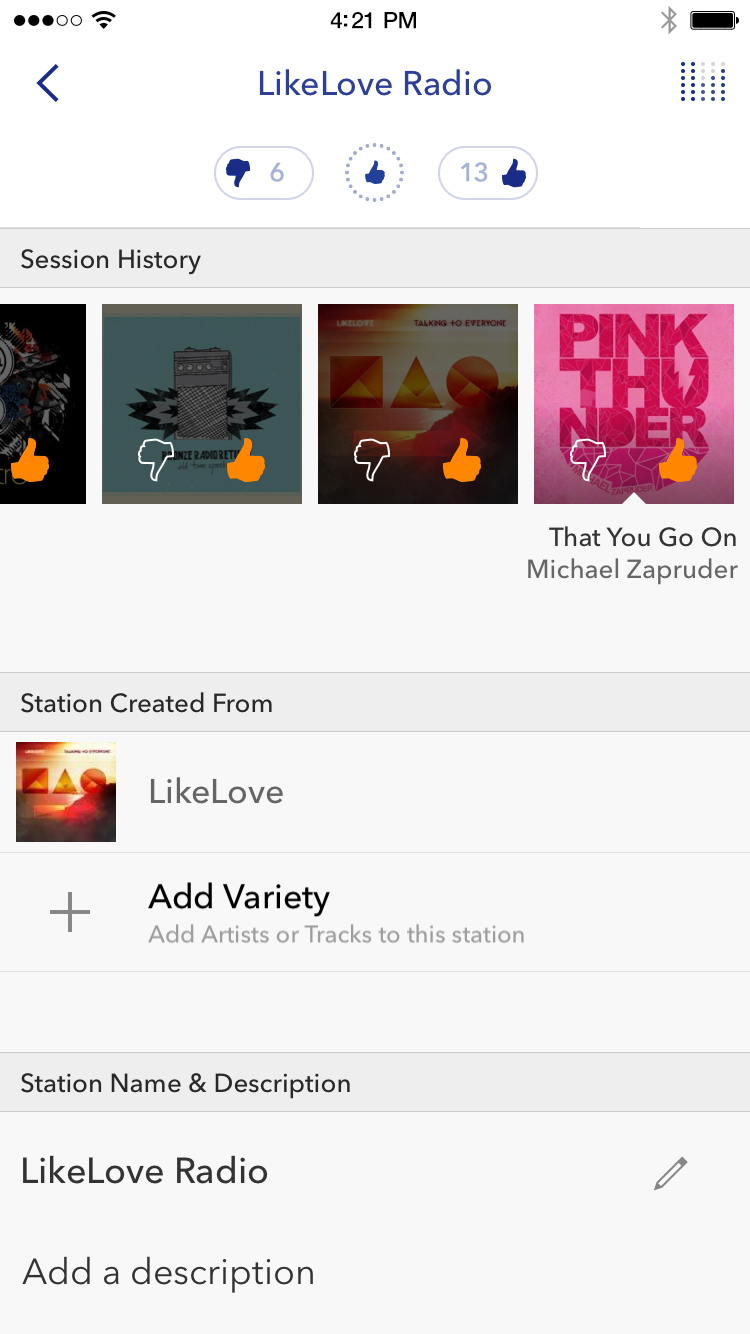
Task: Edit station name with pencil icon
Action: click(x=670, y=1173)
